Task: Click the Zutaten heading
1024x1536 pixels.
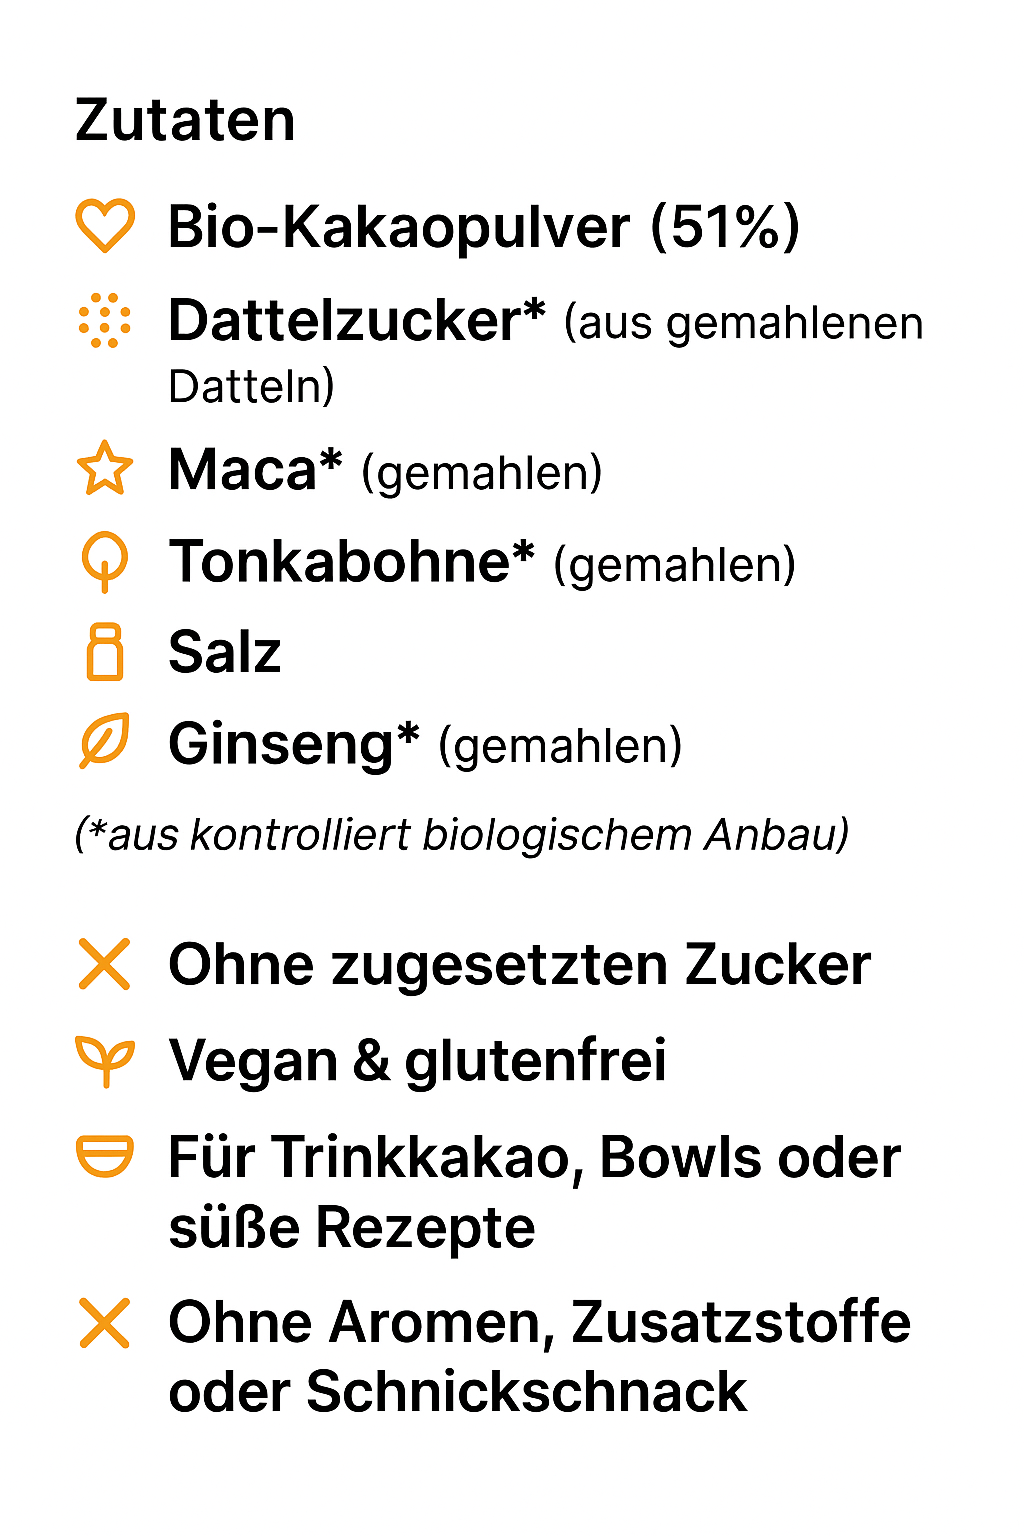Action: (185, 121)
